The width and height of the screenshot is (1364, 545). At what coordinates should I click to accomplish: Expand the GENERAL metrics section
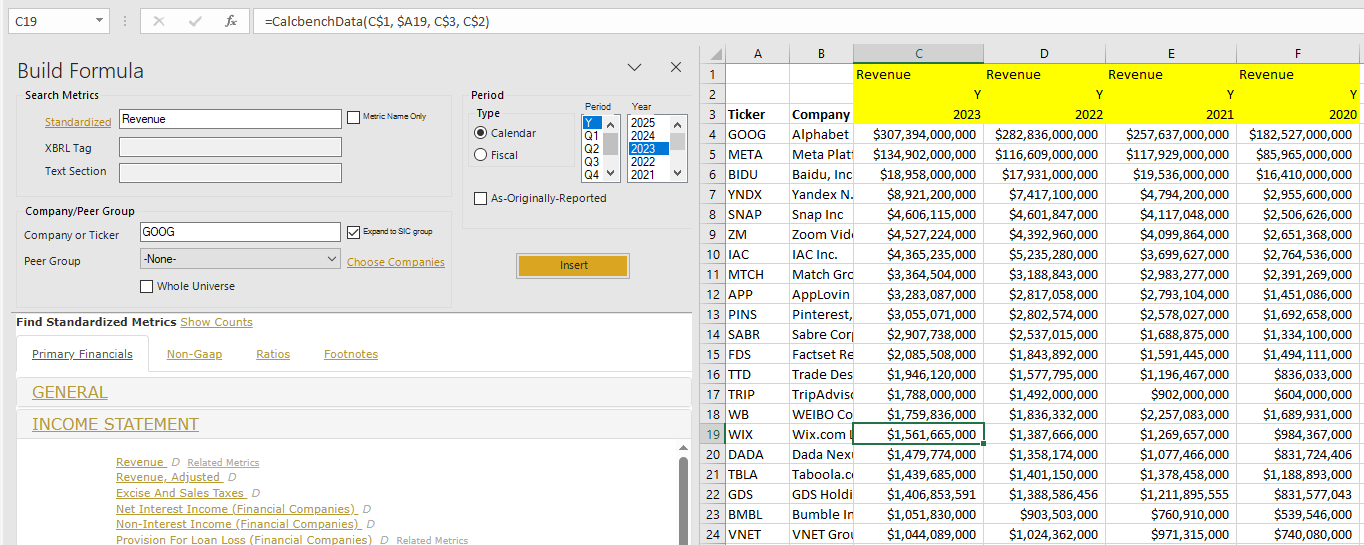[70, 393]
